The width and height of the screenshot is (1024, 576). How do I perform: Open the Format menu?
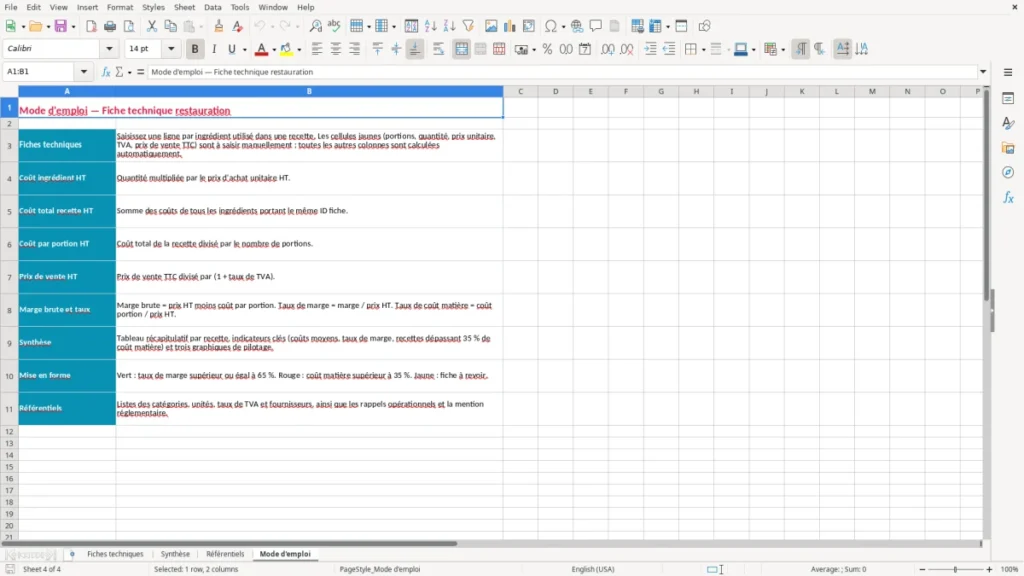pos(120,7)
